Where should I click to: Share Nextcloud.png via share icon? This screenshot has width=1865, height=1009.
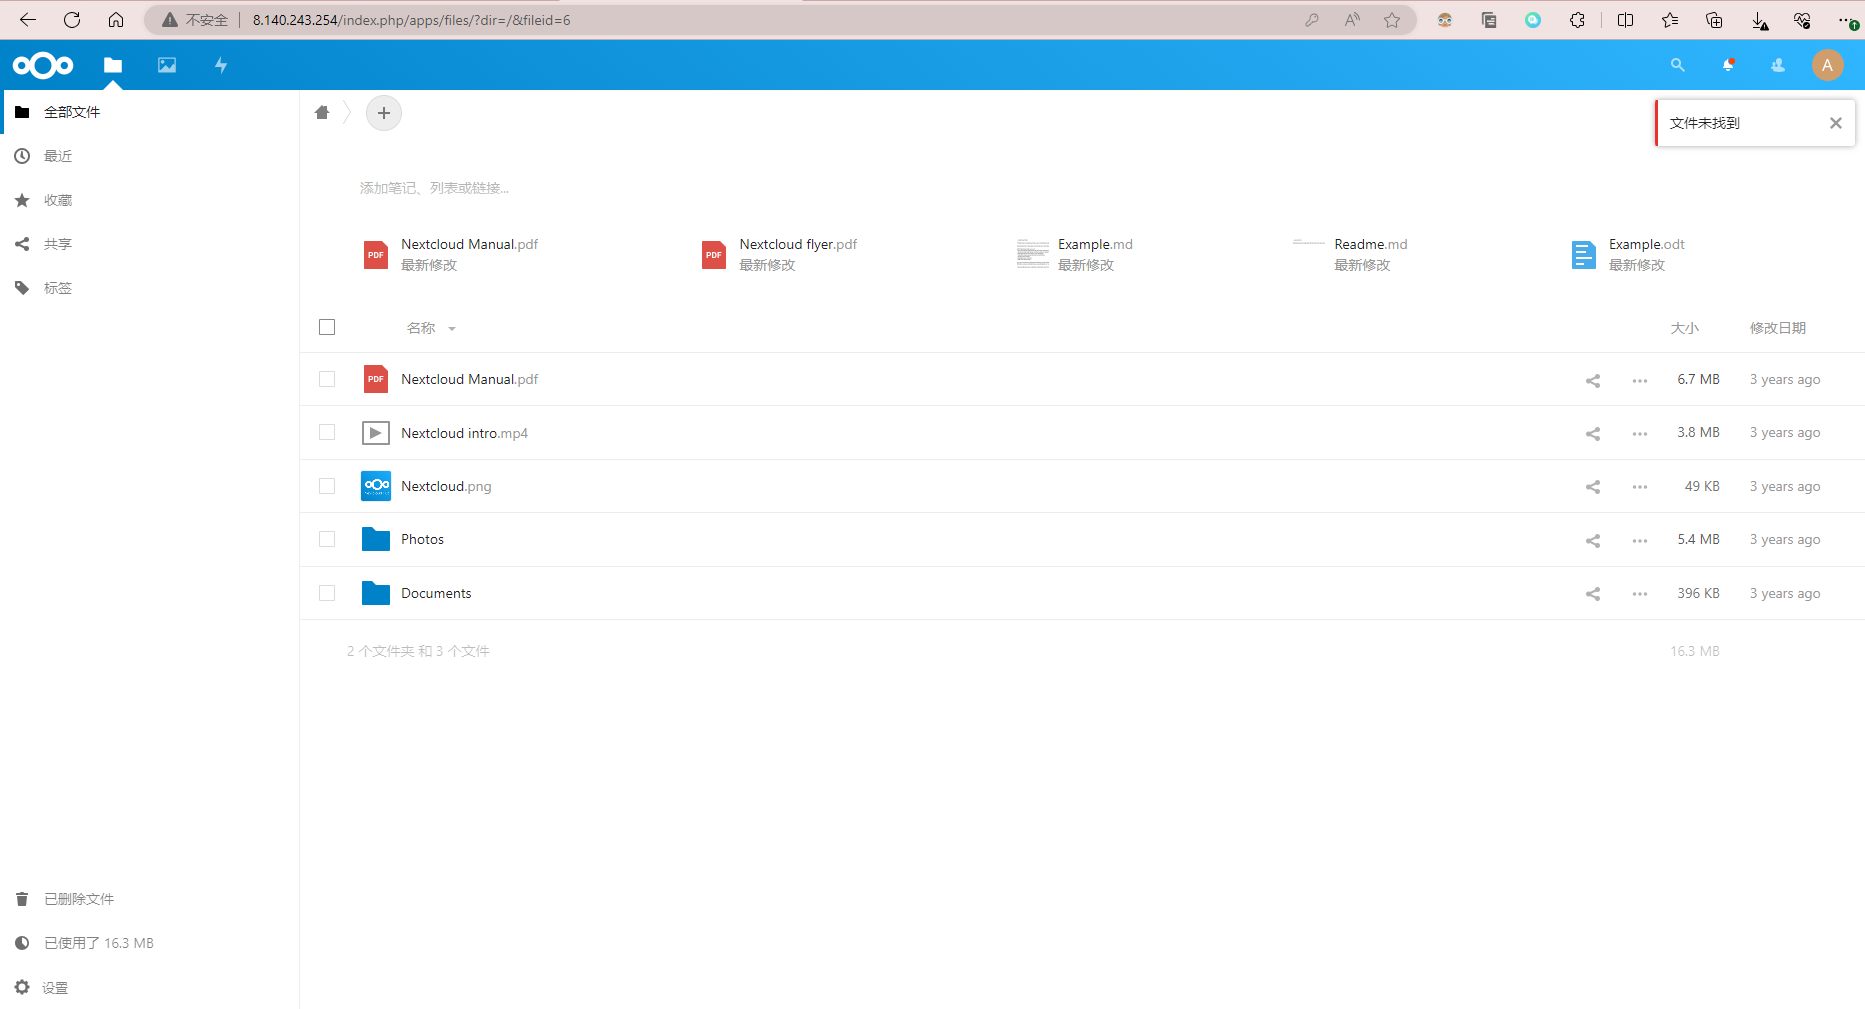pos(1593,487)
